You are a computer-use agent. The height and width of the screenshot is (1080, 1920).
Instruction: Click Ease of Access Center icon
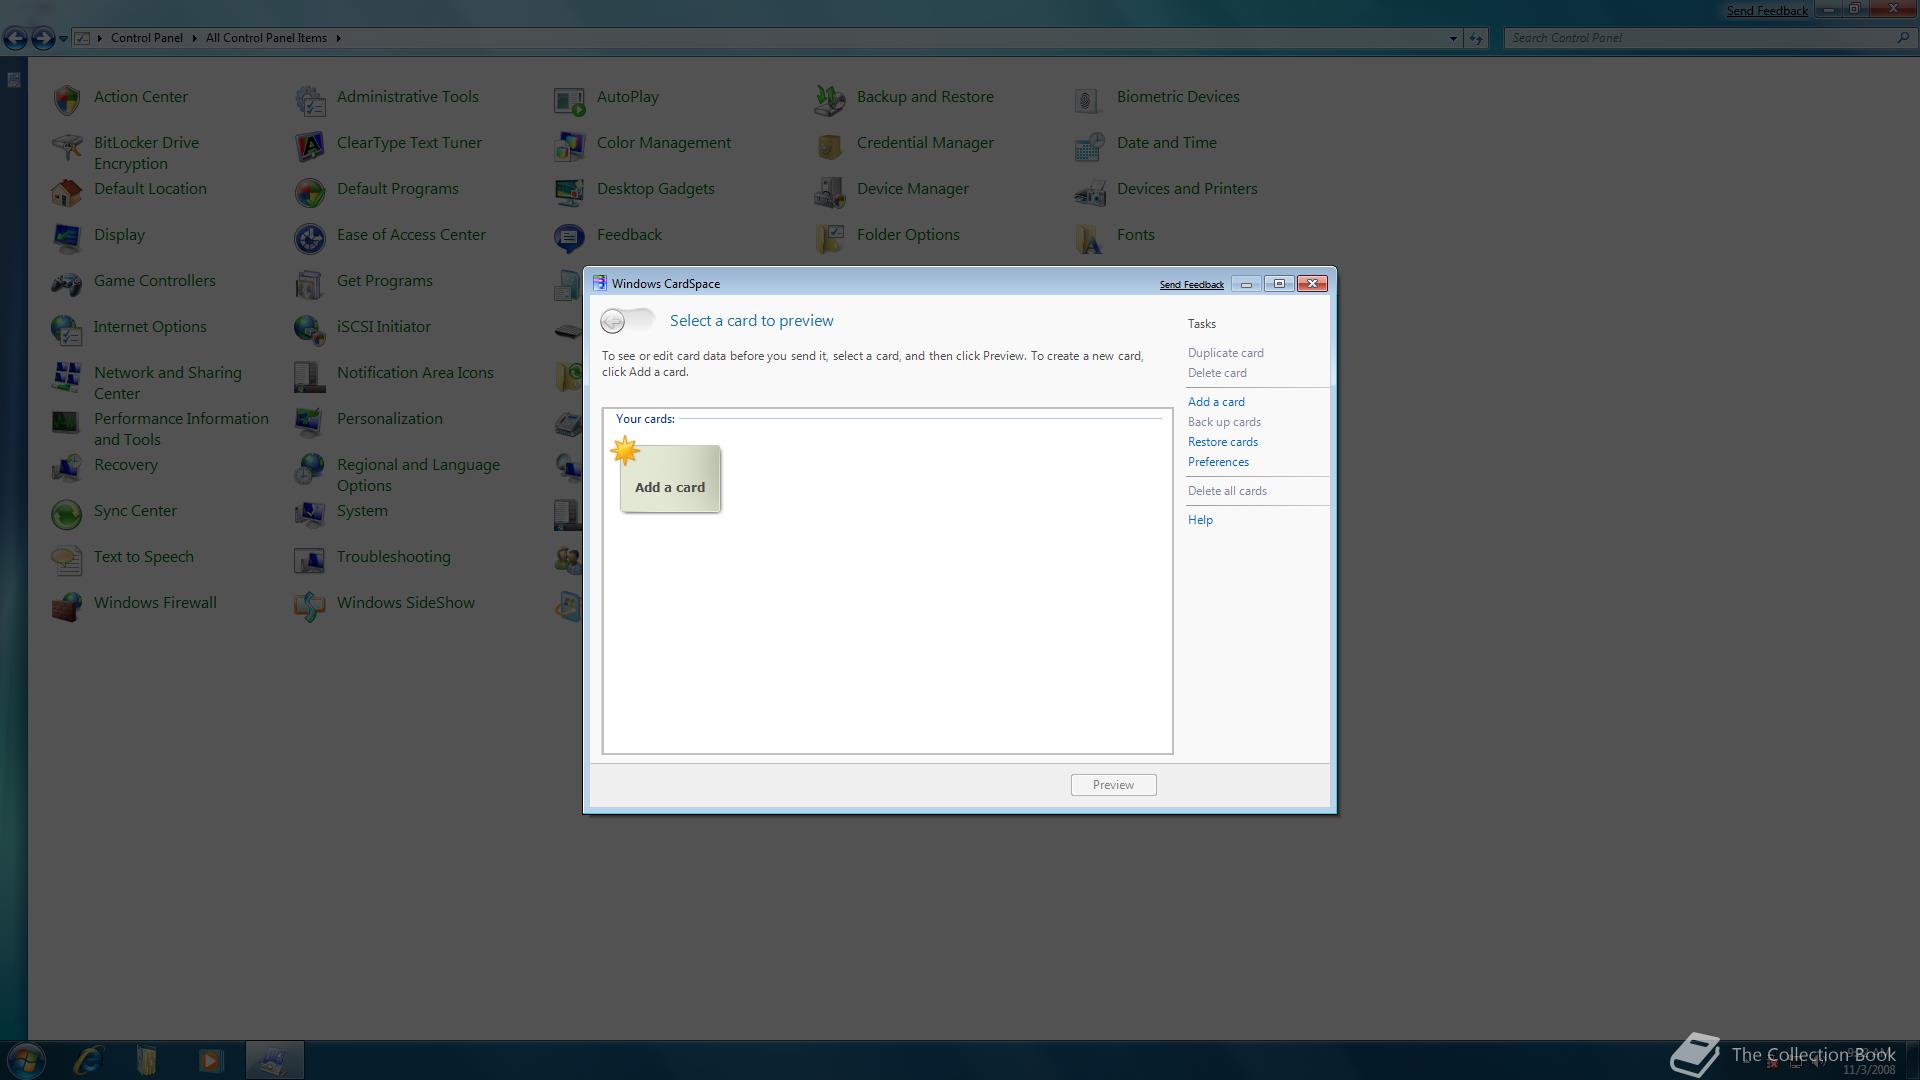click(x=310, y=238)
